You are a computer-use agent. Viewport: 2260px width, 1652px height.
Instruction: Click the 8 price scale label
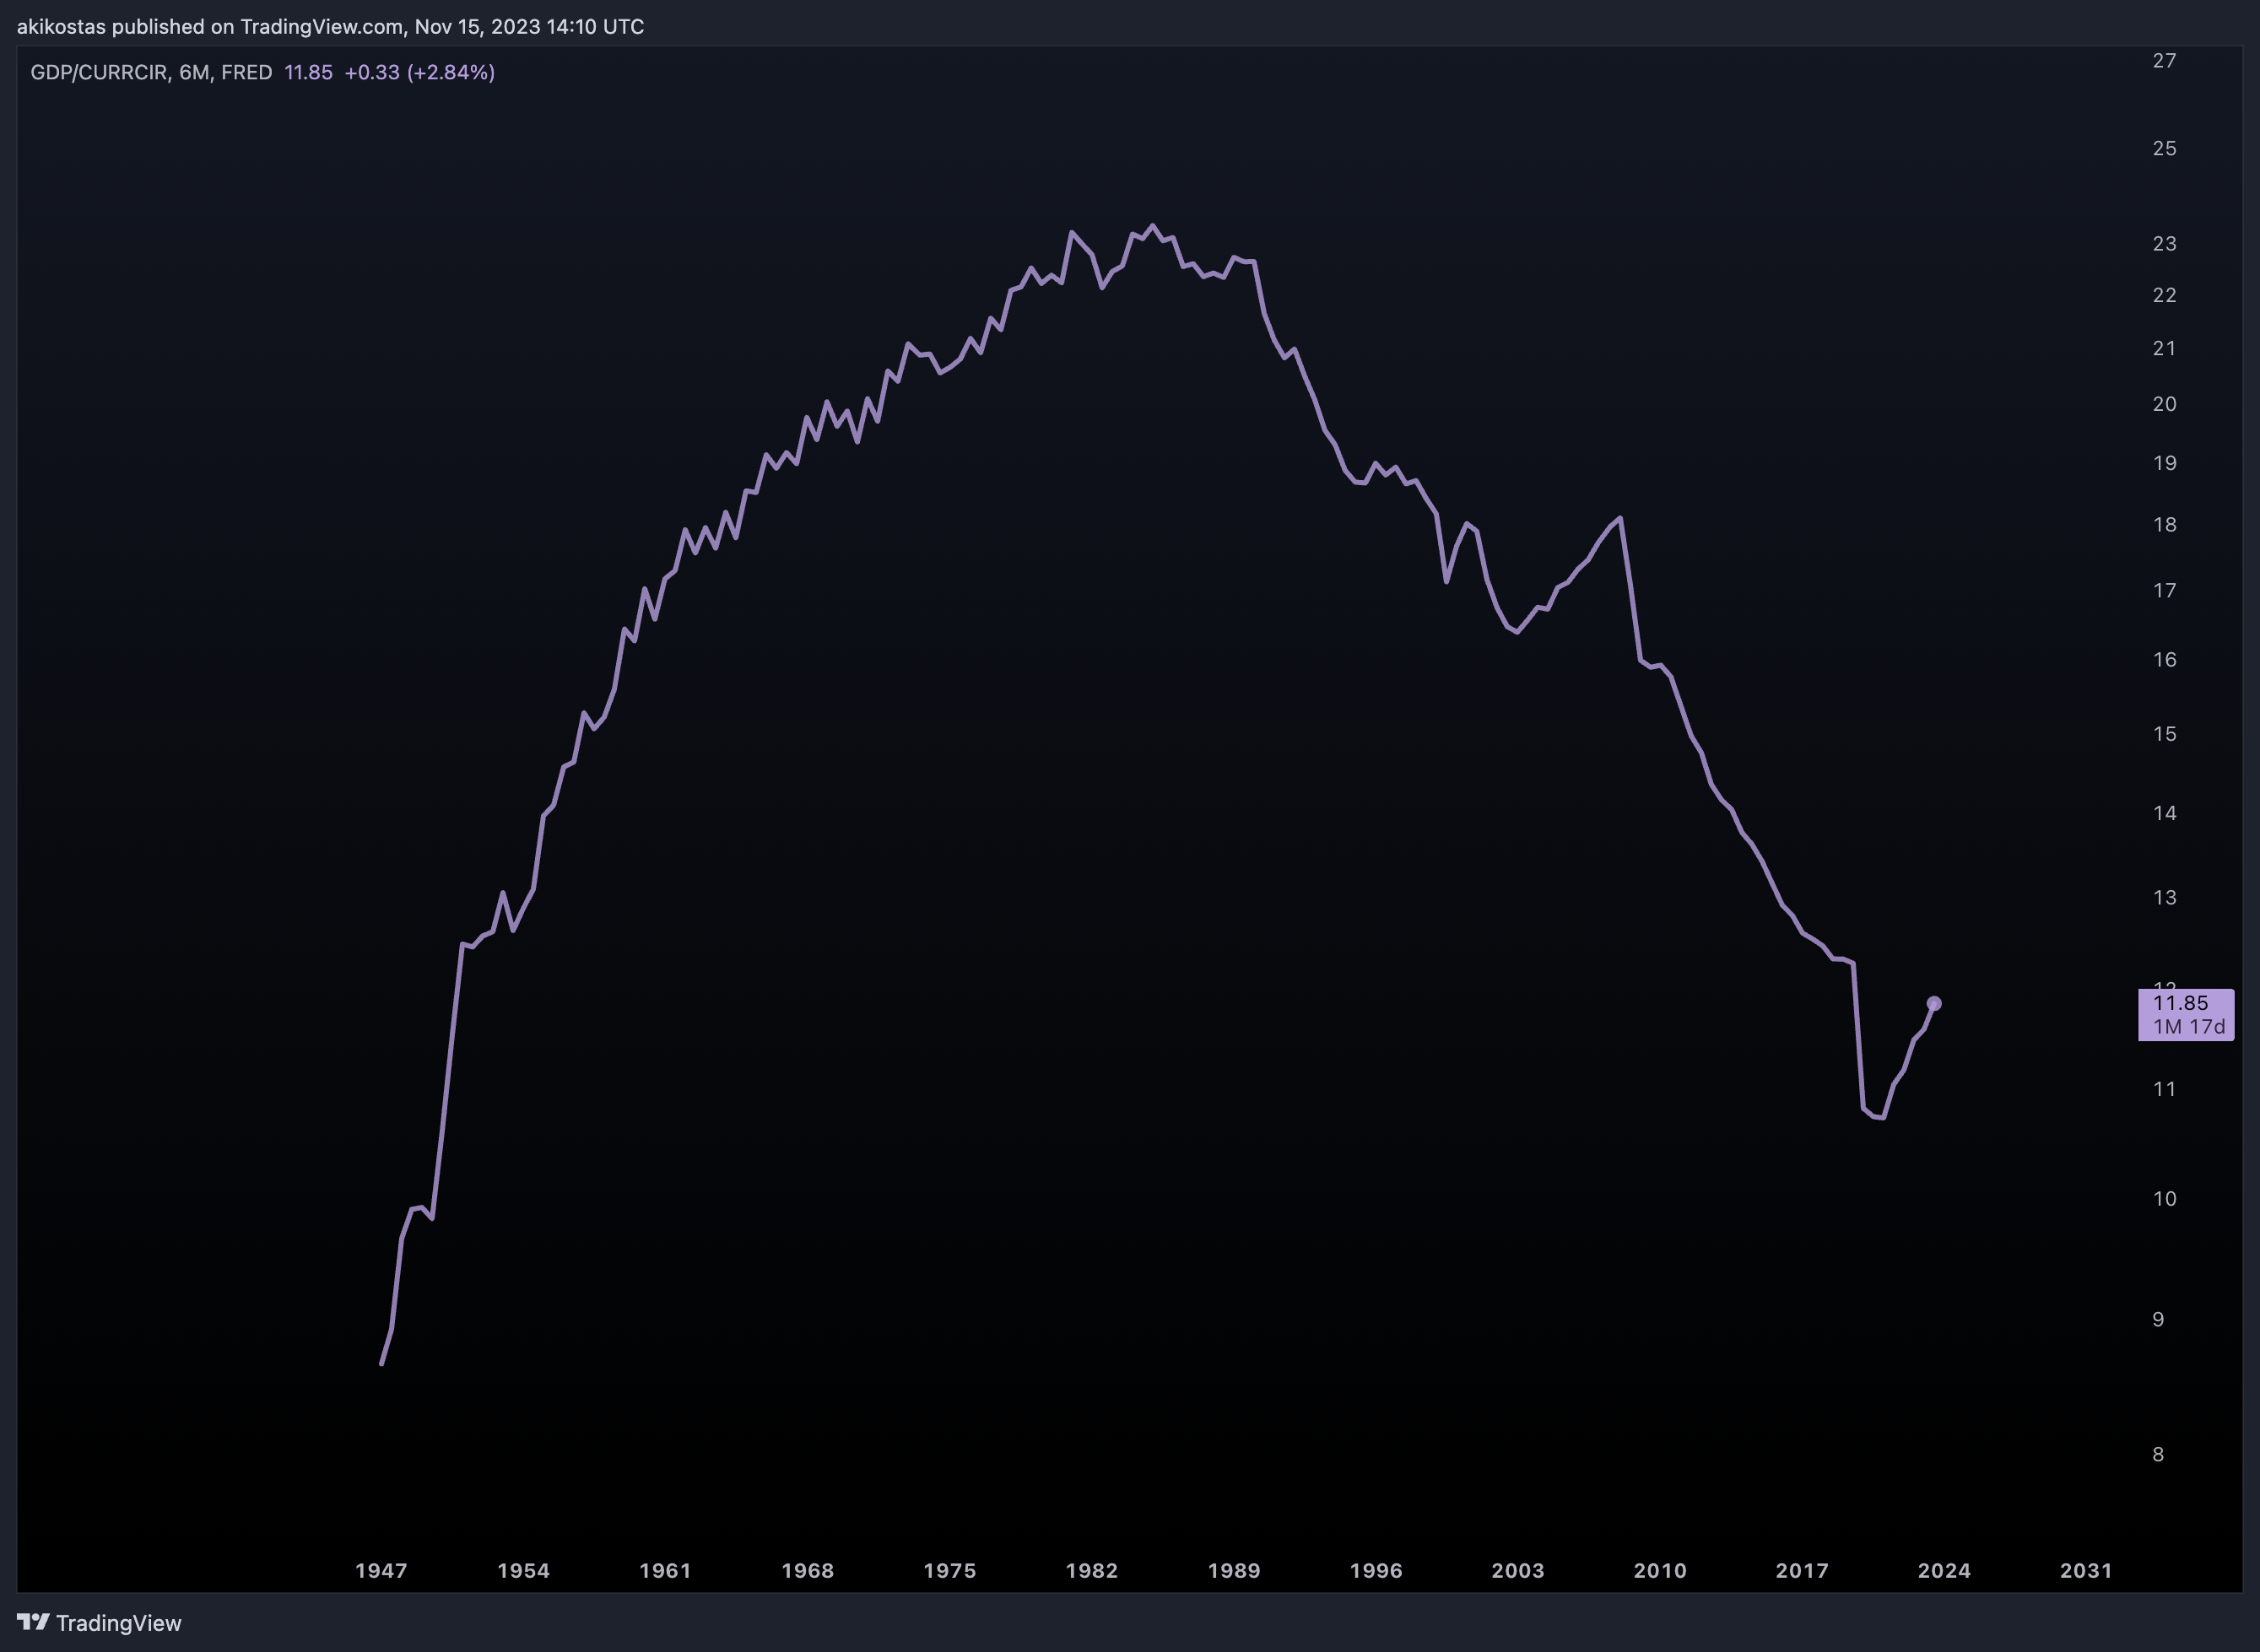click(2158, 1455)
